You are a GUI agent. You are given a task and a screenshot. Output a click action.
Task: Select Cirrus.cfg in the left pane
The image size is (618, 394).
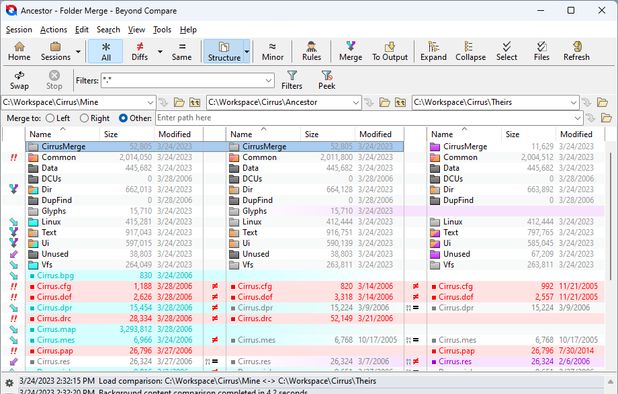[54, 286]
